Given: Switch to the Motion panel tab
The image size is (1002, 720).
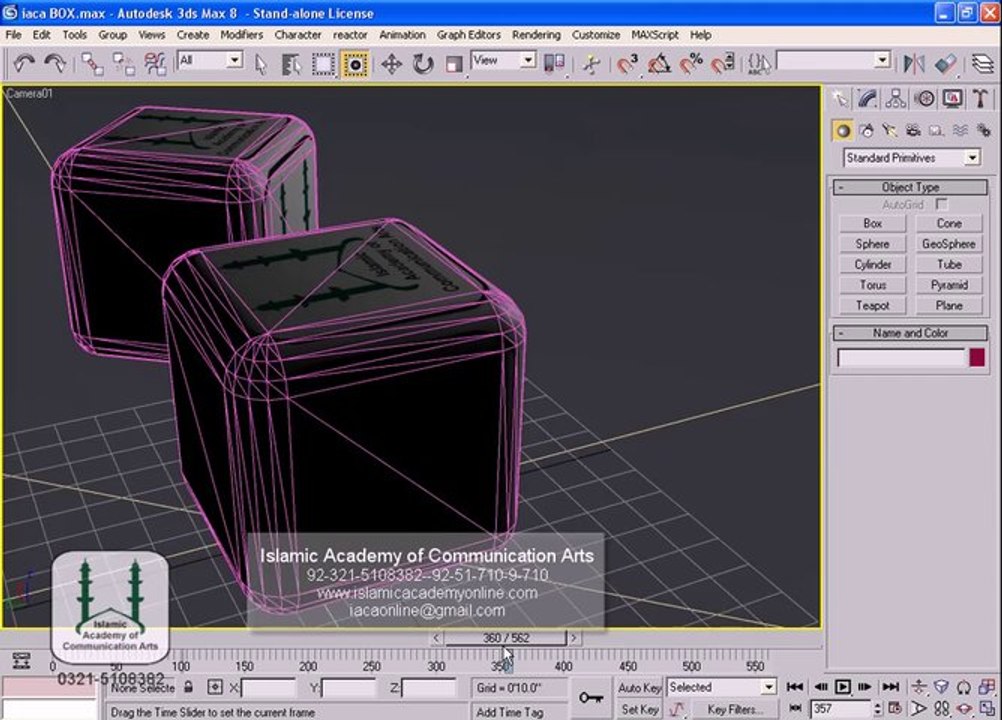Looking at the screenshot, I should [x=924, y=98].
